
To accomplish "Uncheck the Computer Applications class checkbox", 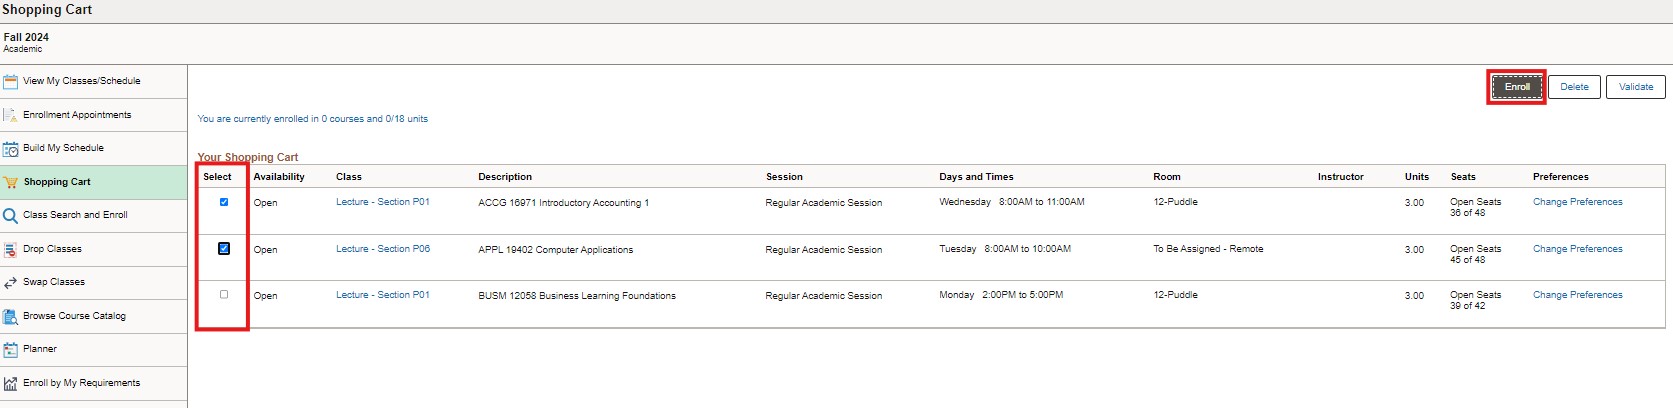I will [x=224, y=248].
